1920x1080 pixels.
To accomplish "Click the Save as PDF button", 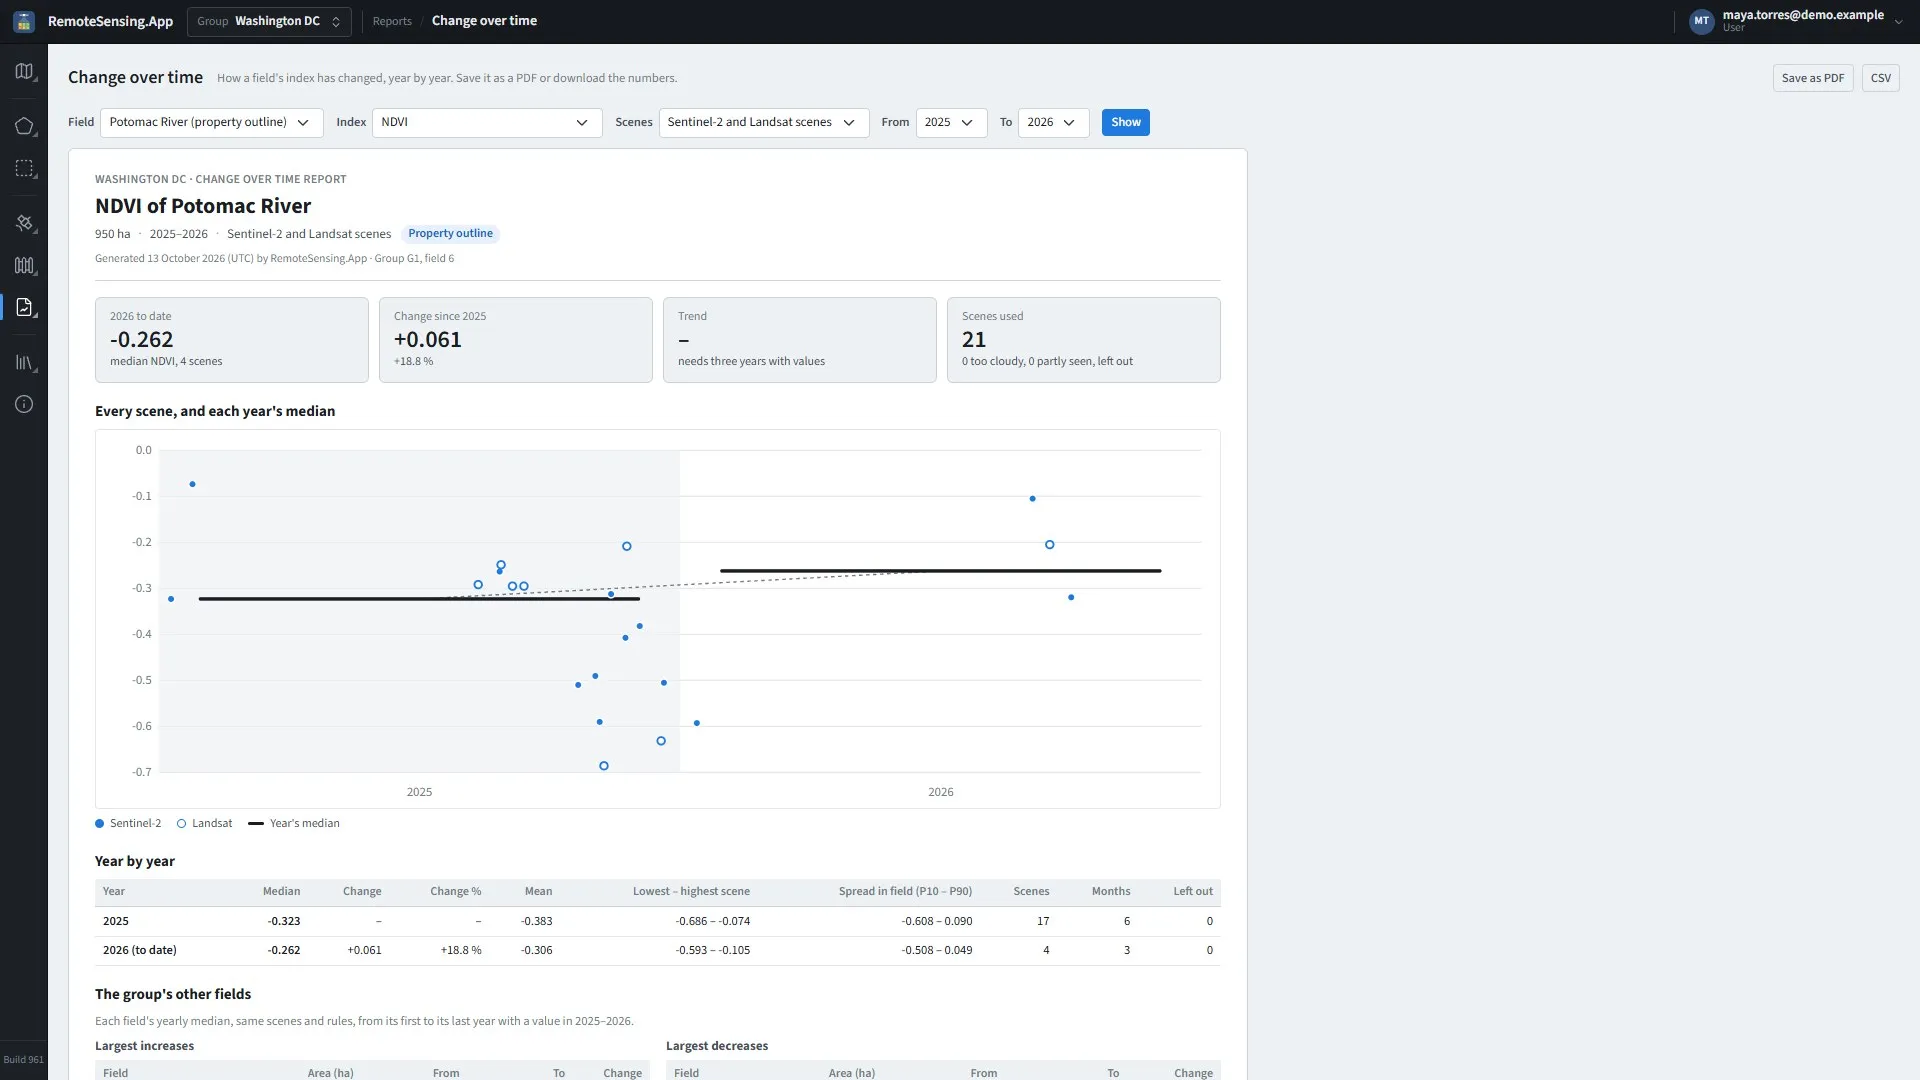I will point(1812,78).
